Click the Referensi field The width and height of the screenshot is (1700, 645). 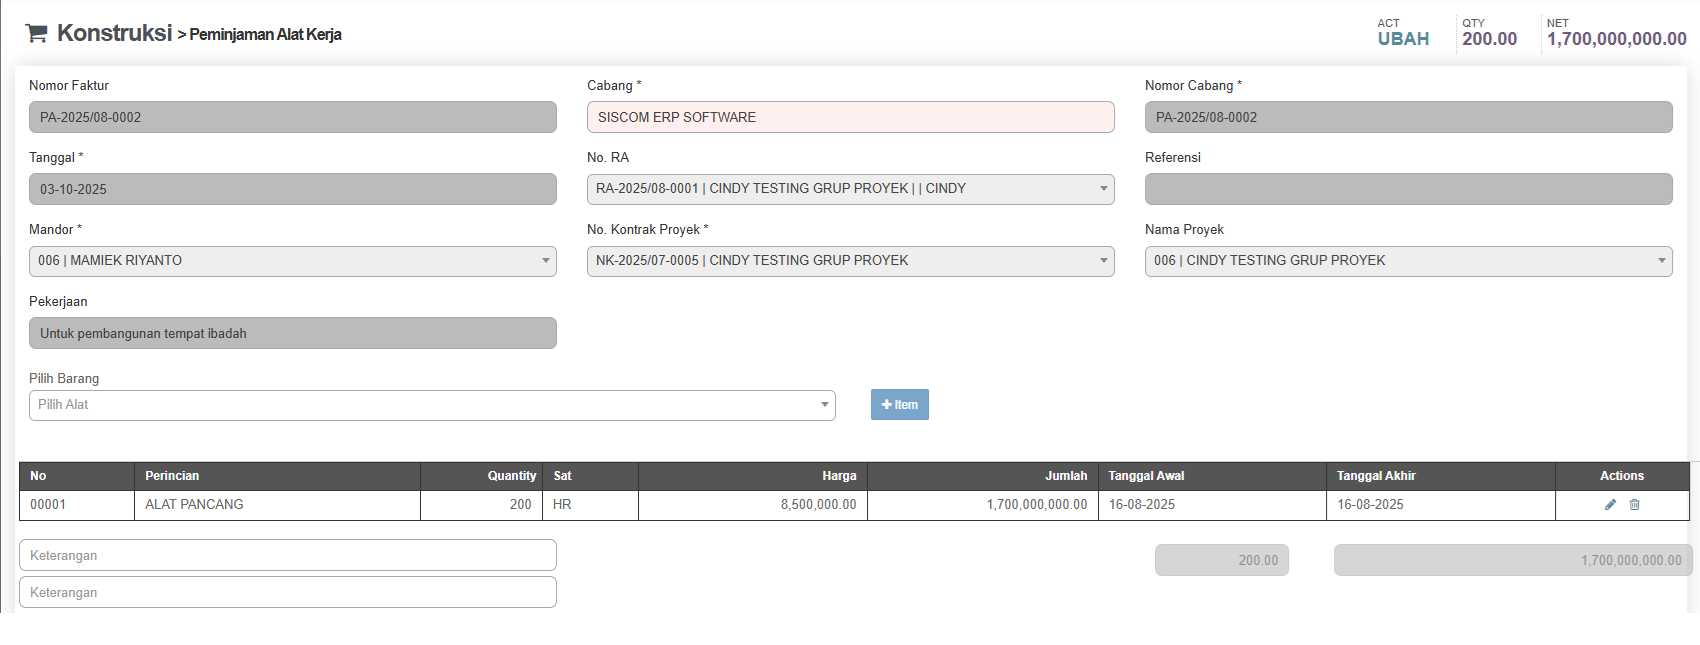(x=1408, y=189)
